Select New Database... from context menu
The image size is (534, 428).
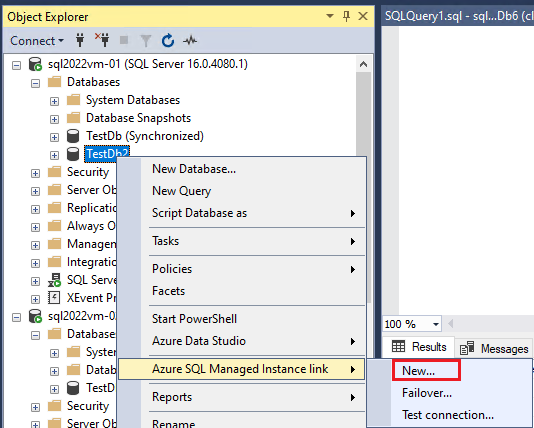241,169
